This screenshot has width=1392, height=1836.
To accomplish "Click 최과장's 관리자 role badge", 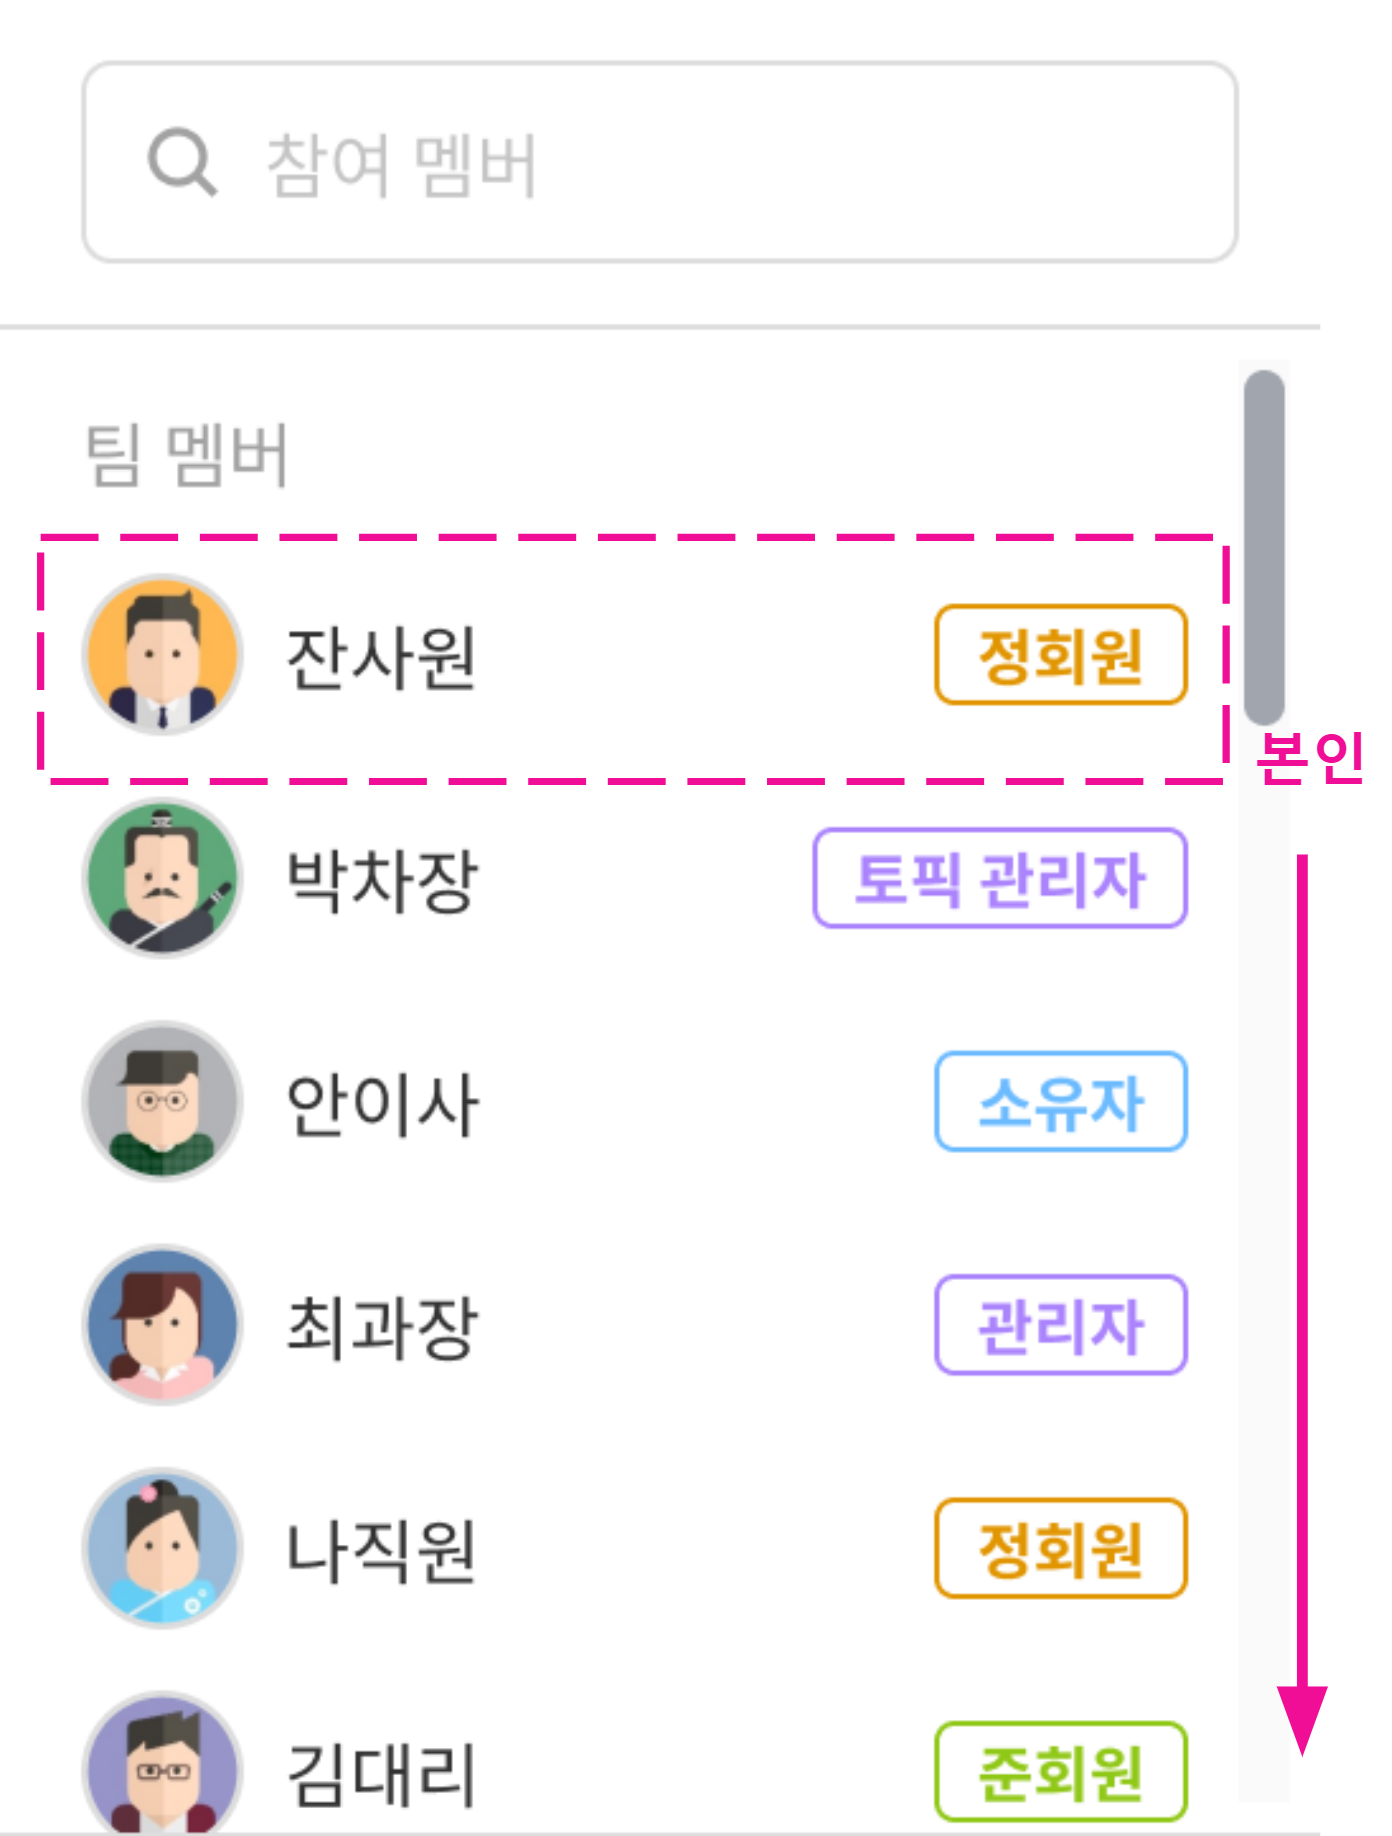I will pyautogui.click(x=1060, y=1325).
